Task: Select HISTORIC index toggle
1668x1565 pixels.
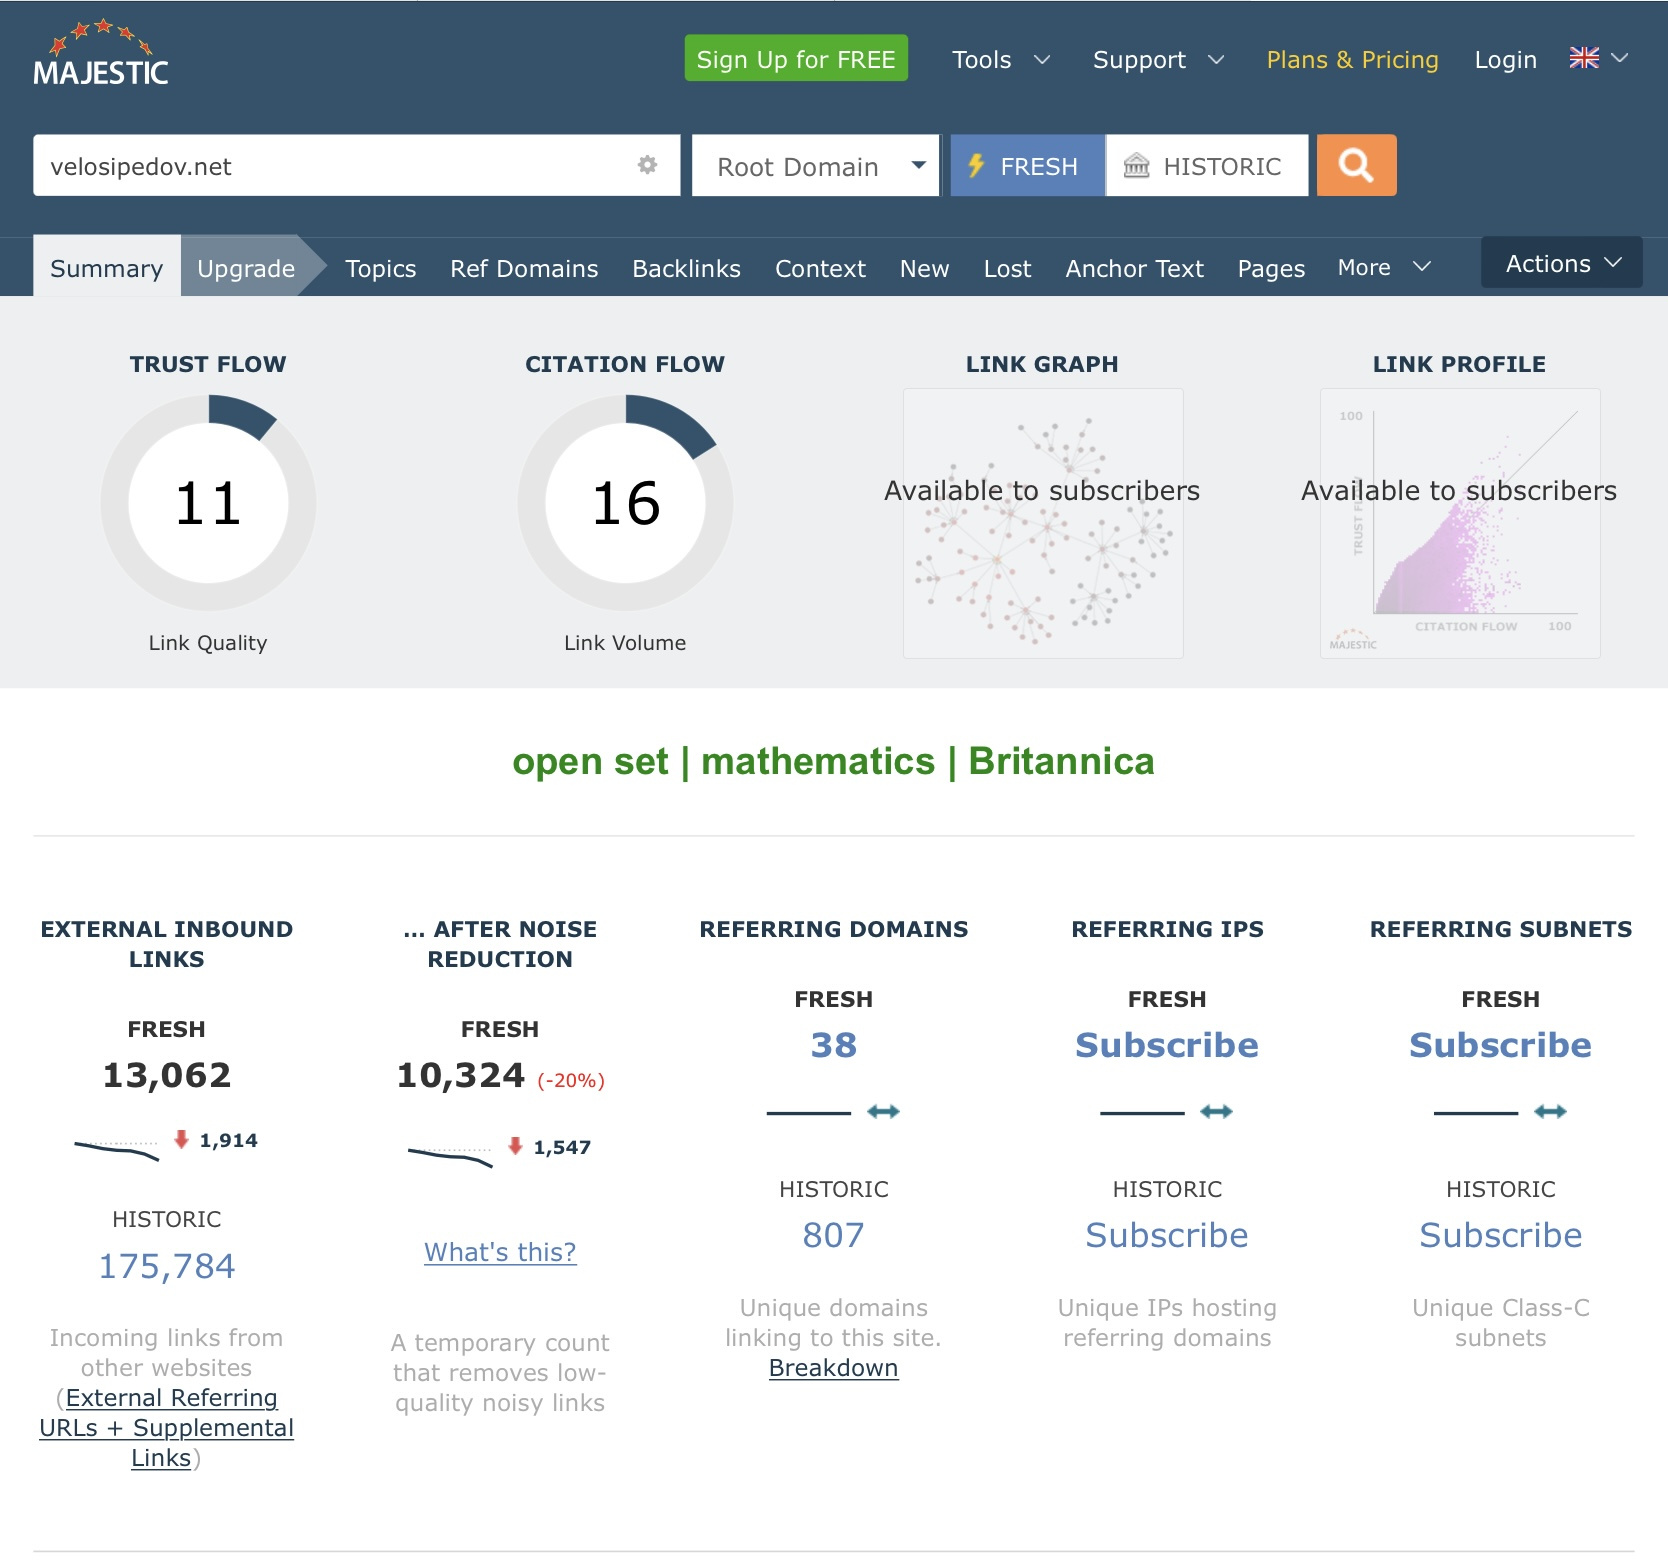Action: pos(1207,165)
